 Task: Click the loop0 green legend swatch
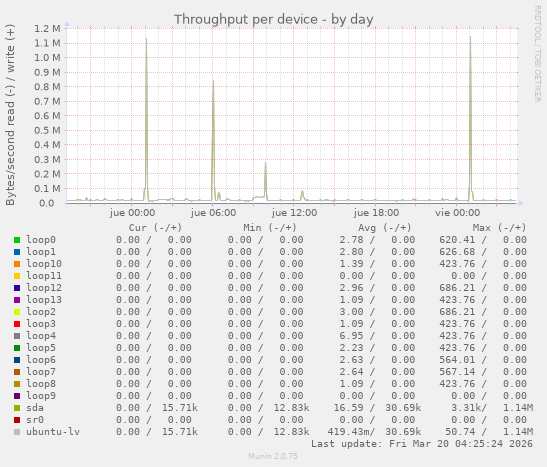point(17,240)
